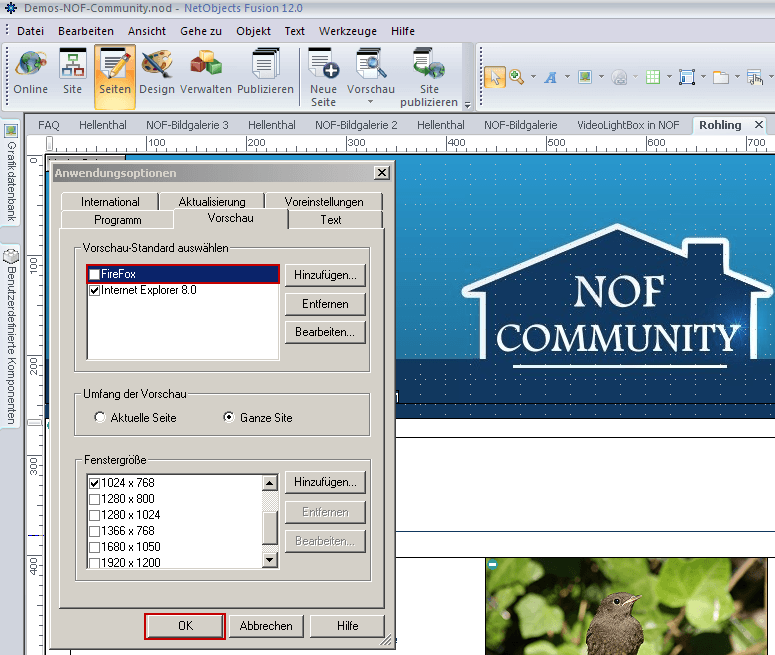775x655 pixels.
Task: Uncheck Internet Explorer 8.0 checkbox
Action: 94,290
